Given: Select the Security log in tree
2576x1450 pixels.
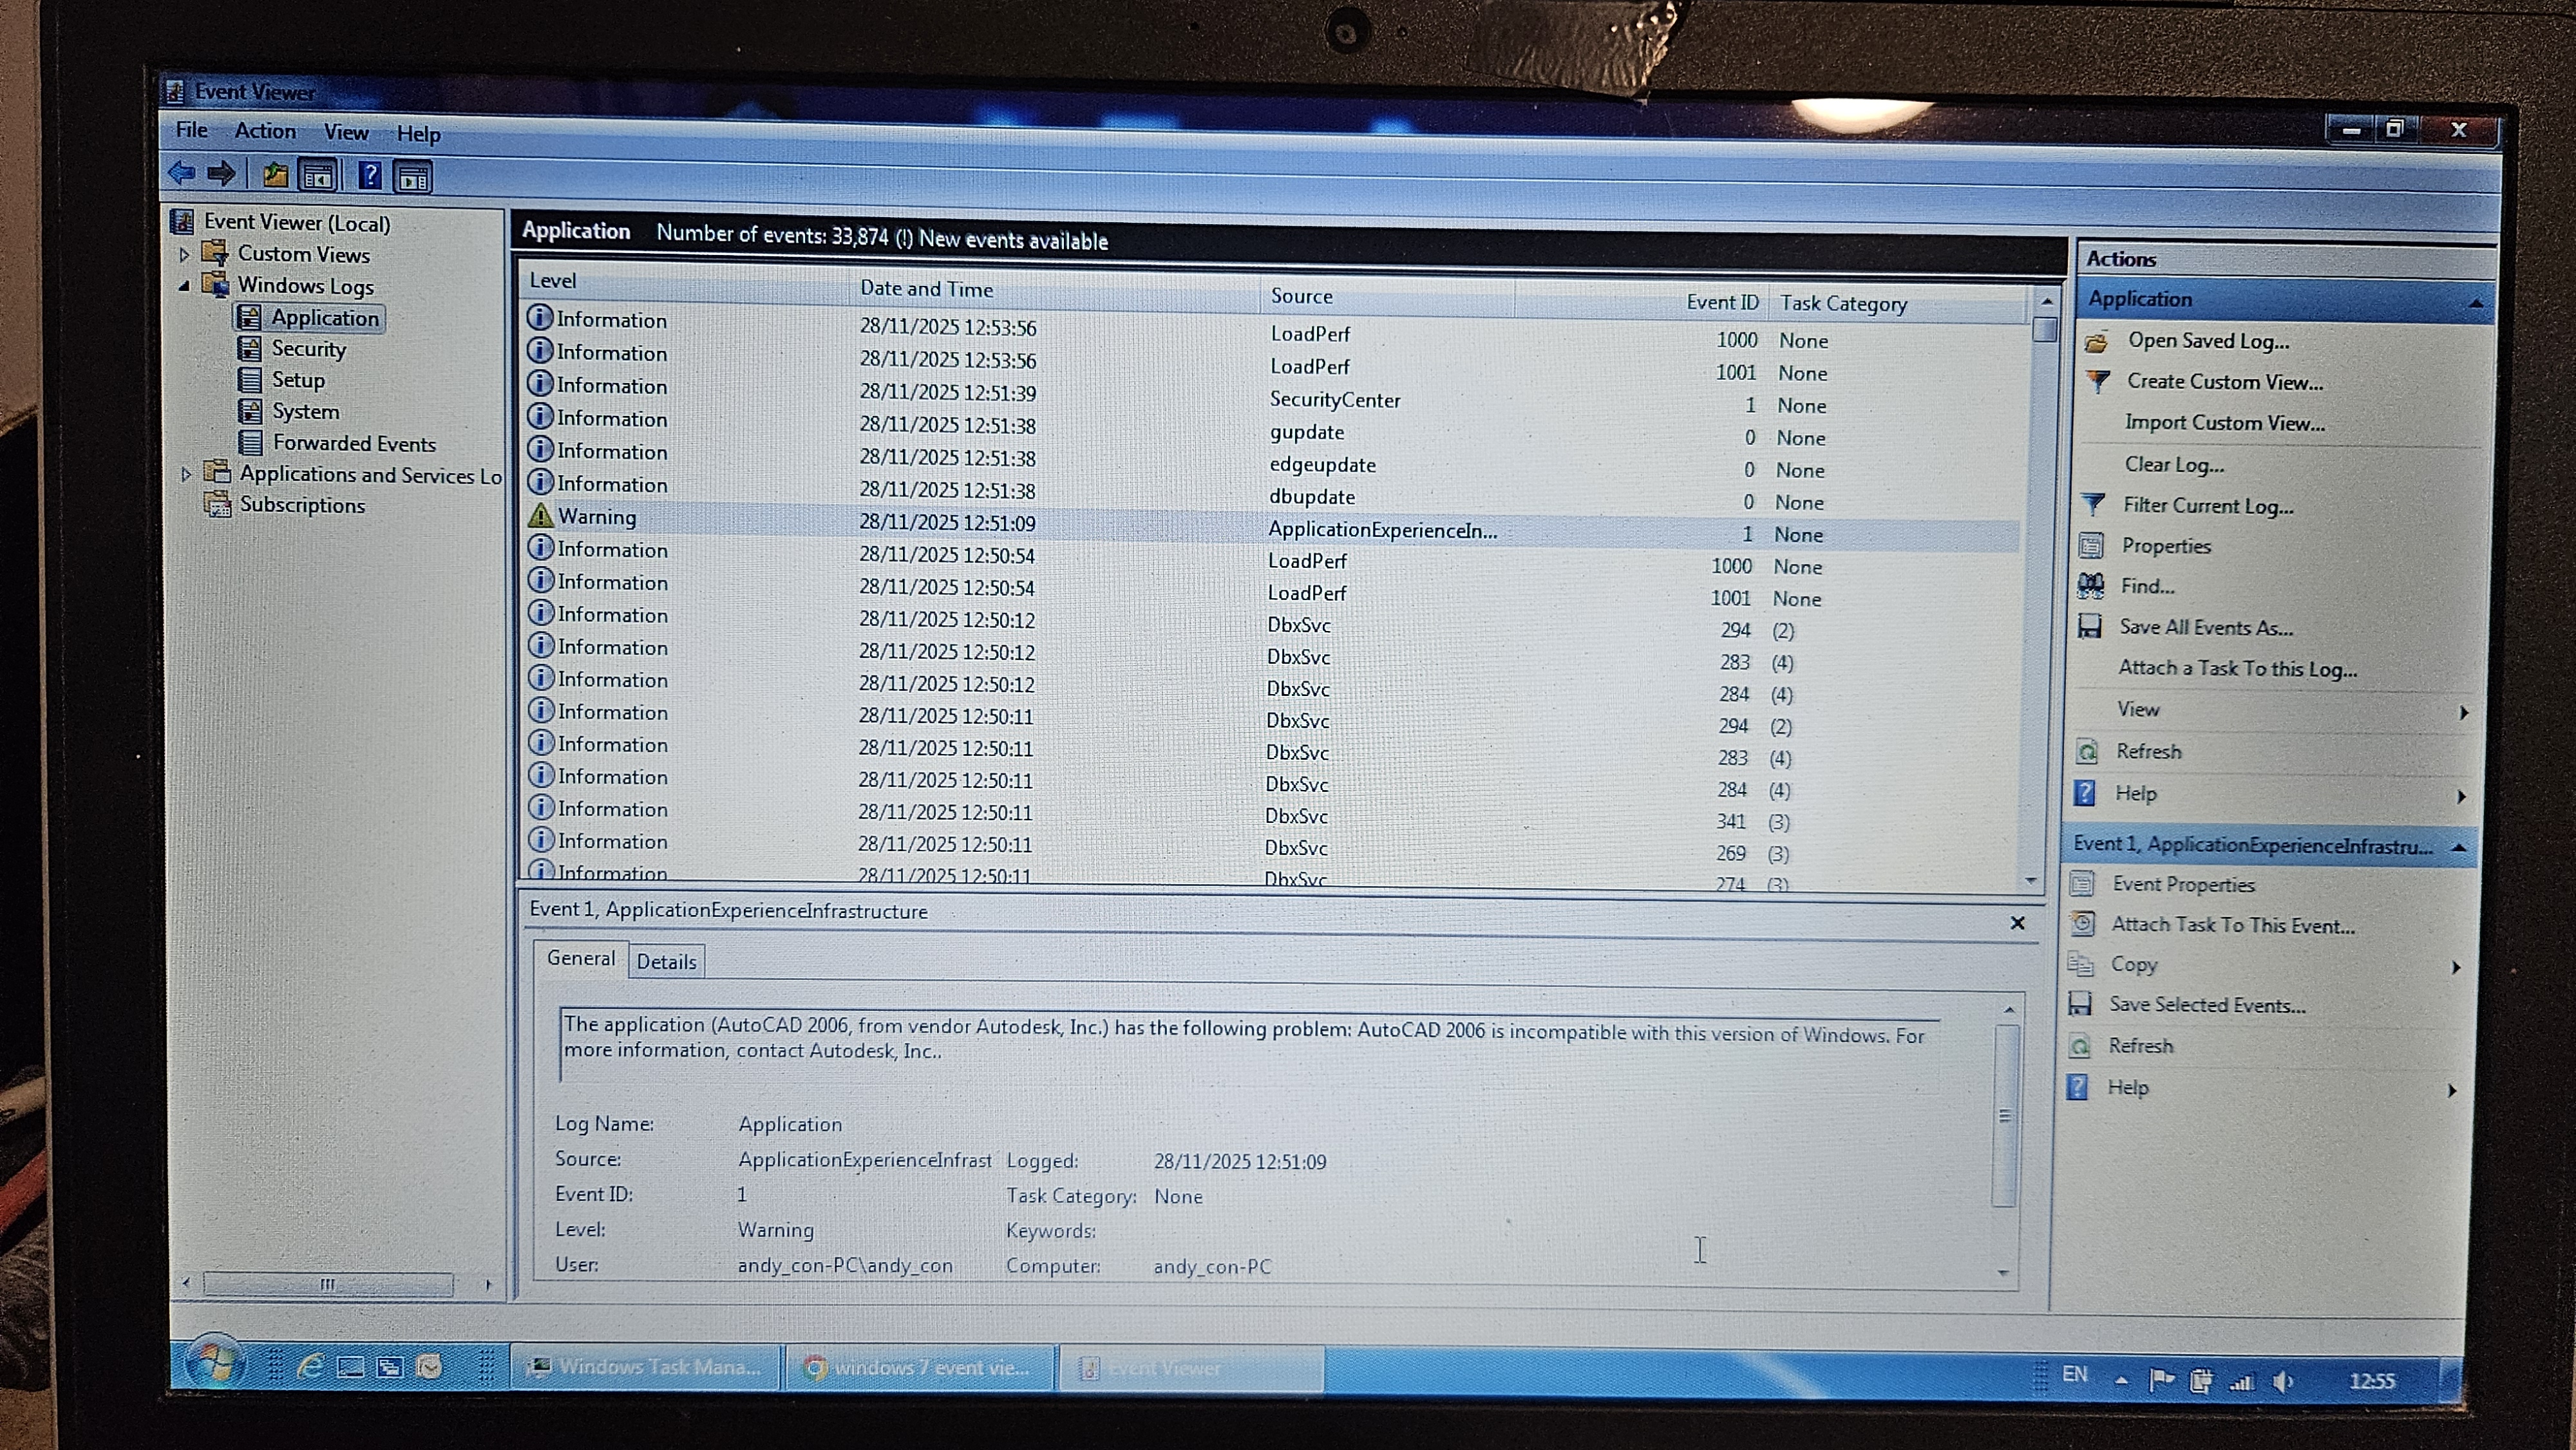Looking at the screenshot, I should [x=308, y=349].
